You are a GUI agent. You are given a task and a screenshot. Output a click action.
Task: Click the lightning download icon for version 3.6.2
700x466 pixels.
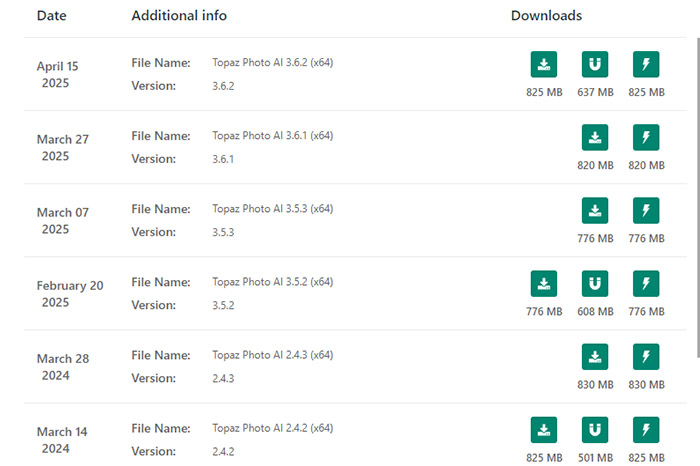click(646, 64)
